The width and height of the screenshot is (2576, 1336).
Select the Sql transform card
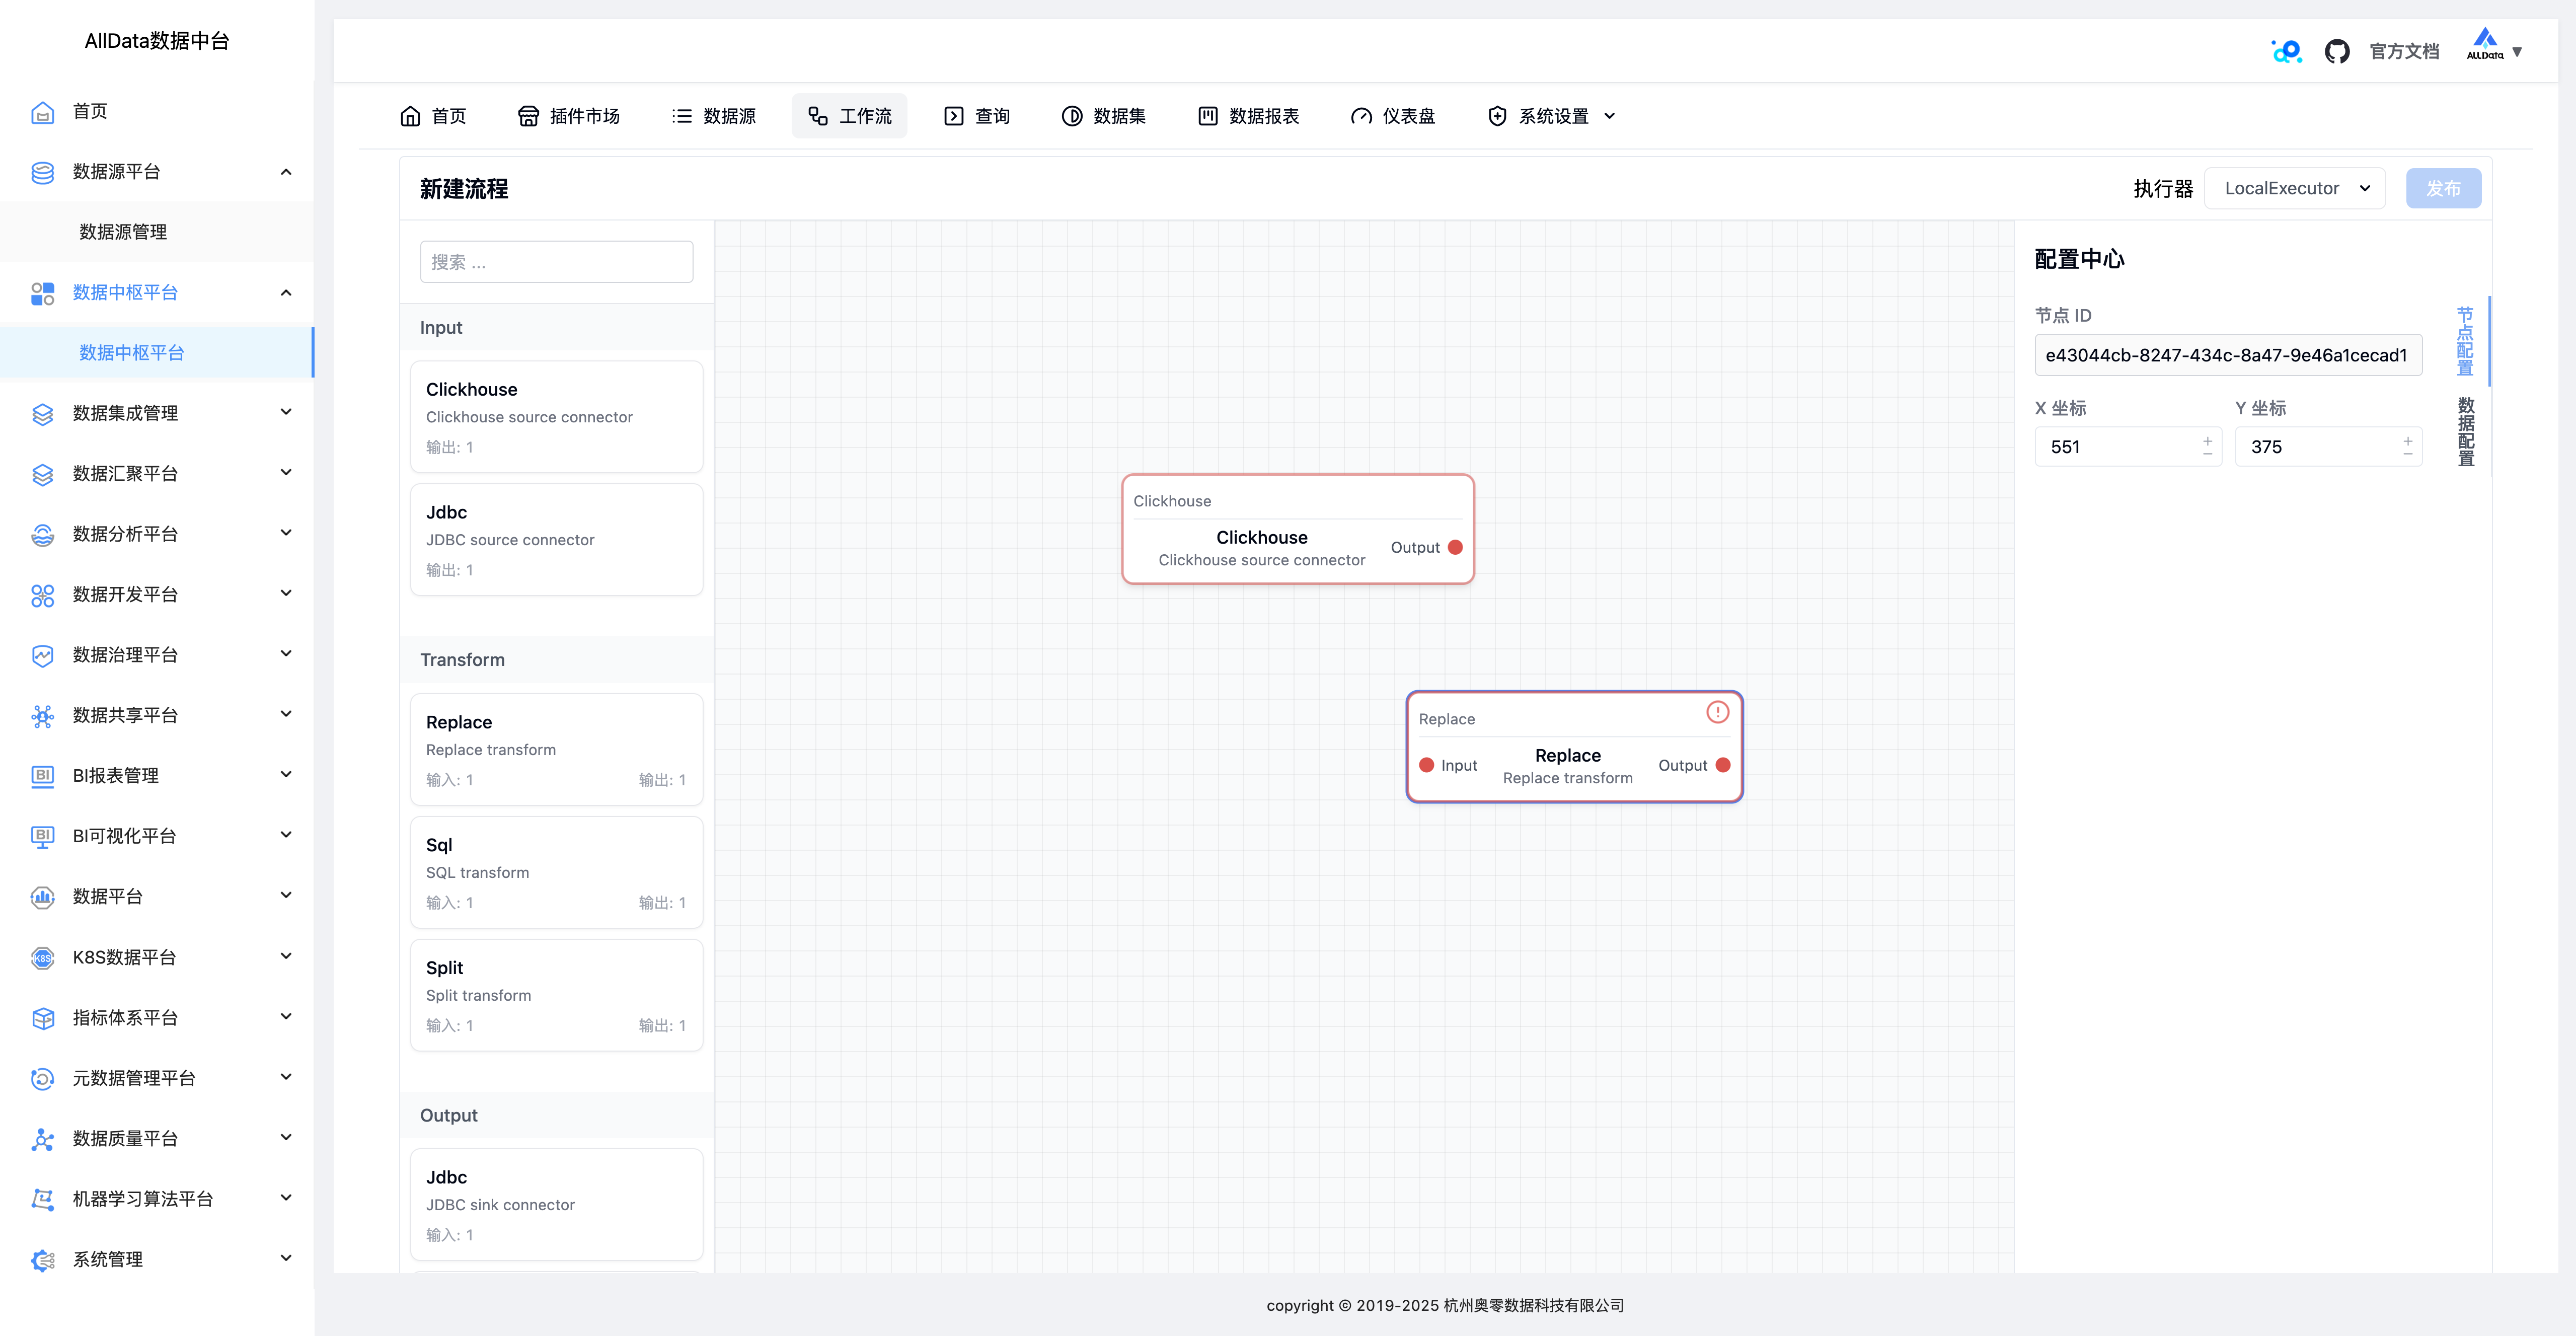[556, 873]
